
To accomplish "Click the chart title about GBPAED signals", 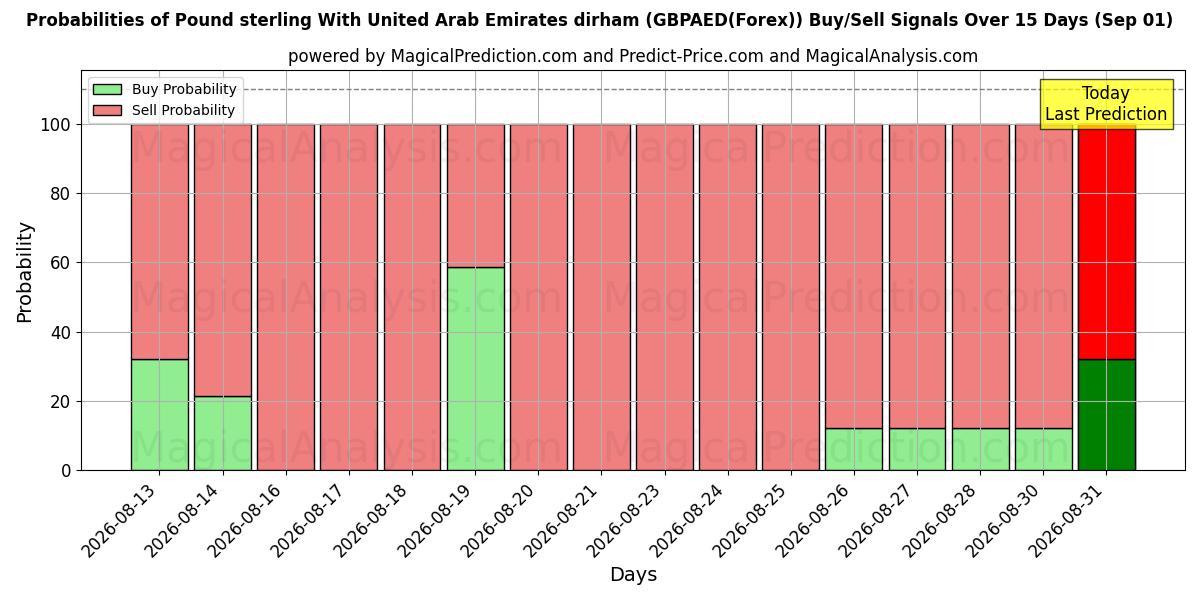I will coord(599,20).
